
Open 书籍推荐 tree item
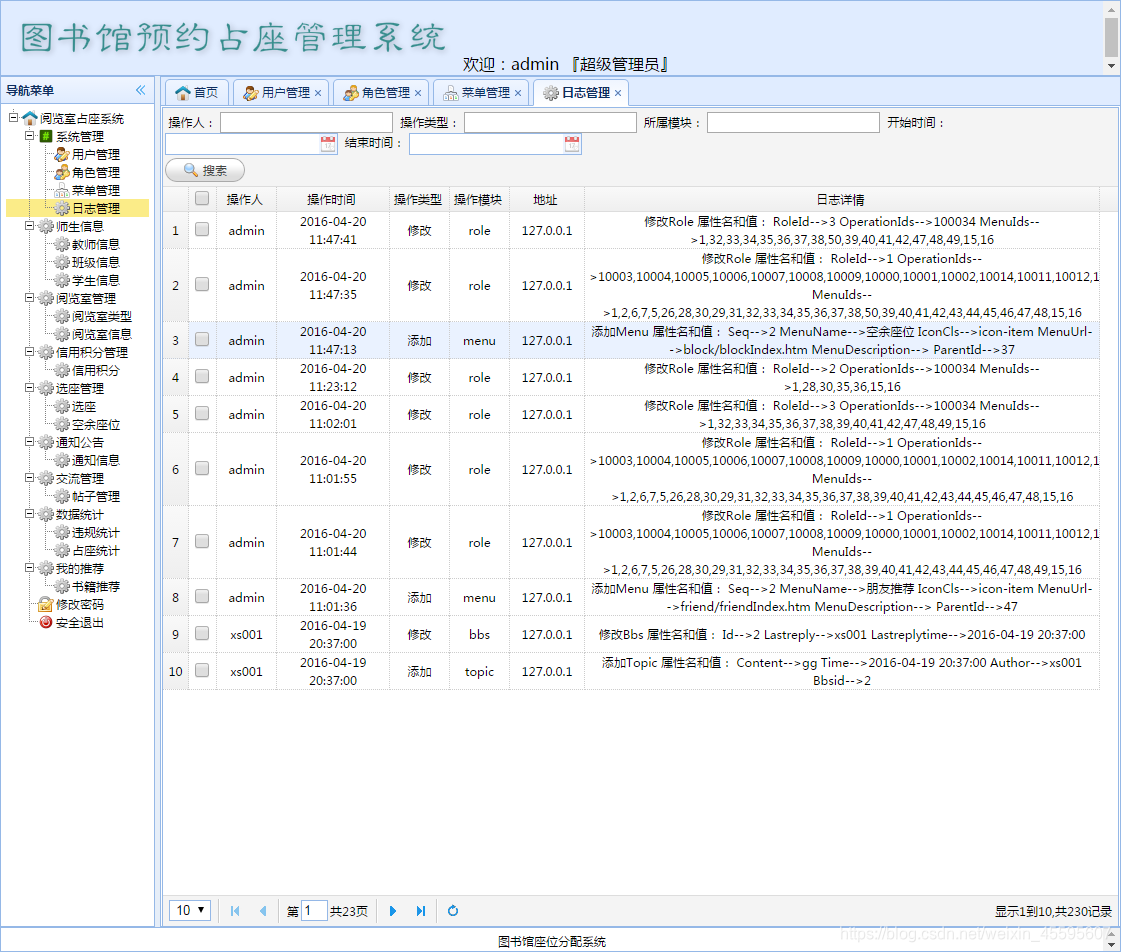click(95, 586)
